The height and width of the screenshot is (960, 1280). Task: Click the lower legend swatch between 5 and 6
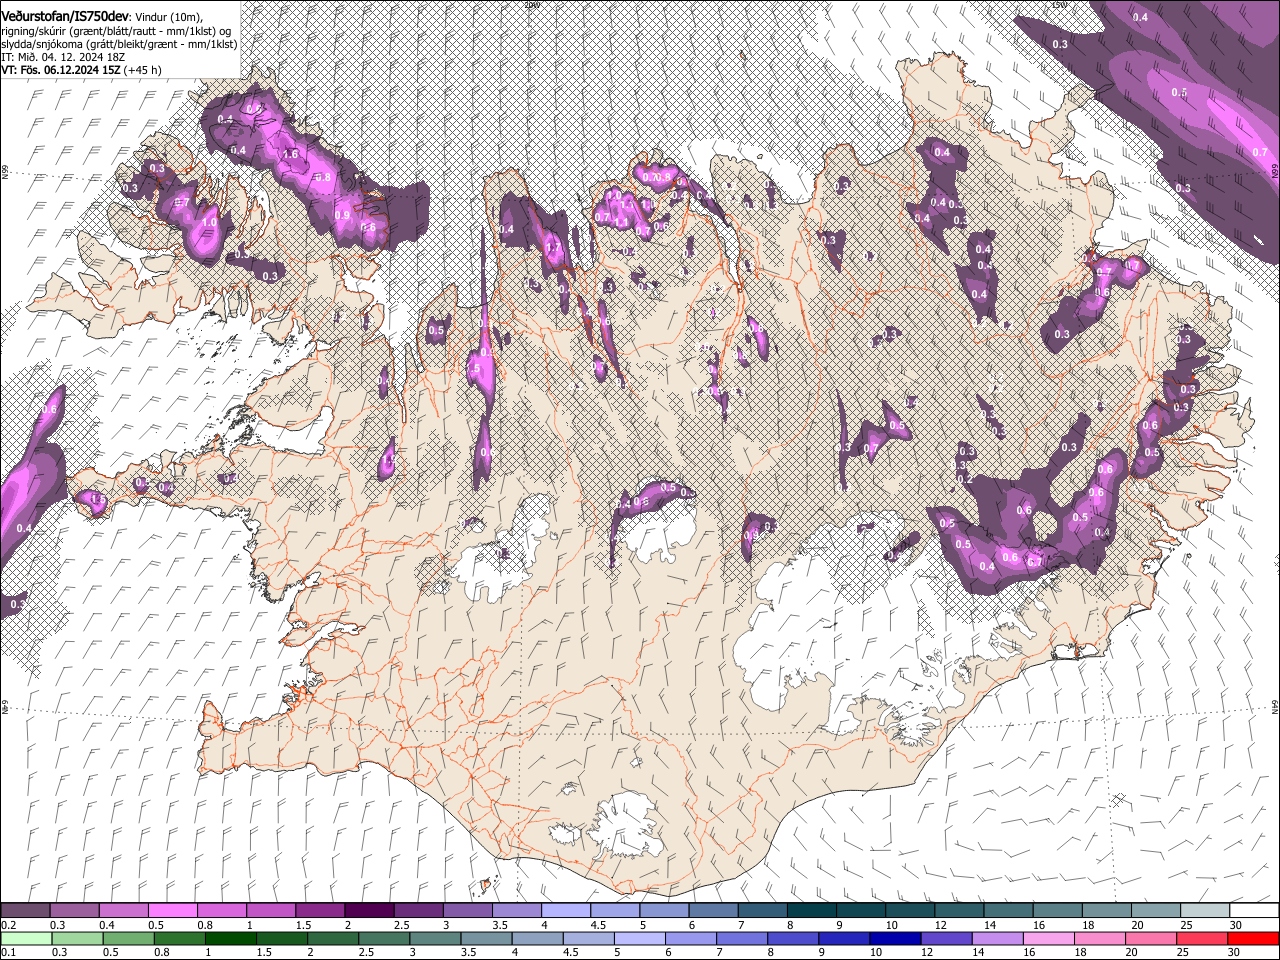(641, 938)
